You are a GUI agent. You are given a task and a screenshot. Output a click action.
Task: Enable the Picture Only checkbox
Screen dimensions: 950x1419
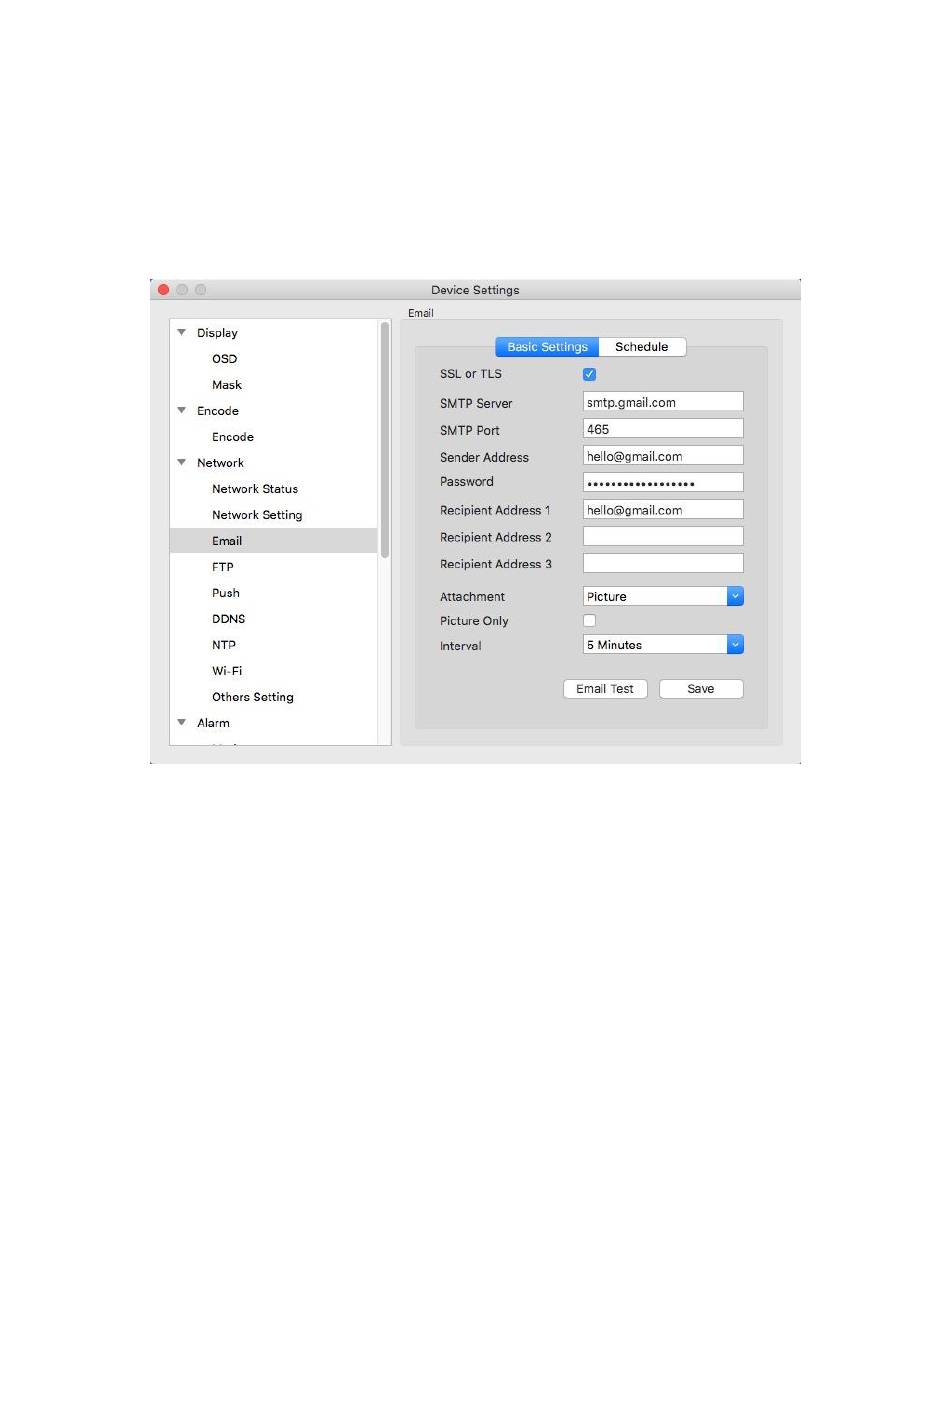click(x=589, y=620)
